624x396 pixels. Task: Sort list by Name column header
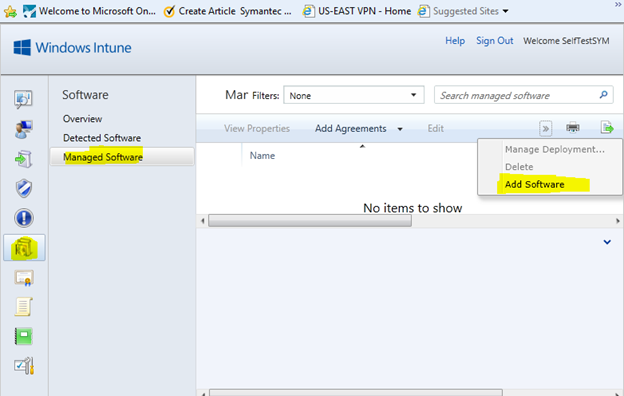pyautogui.click(x=262, y=155)
